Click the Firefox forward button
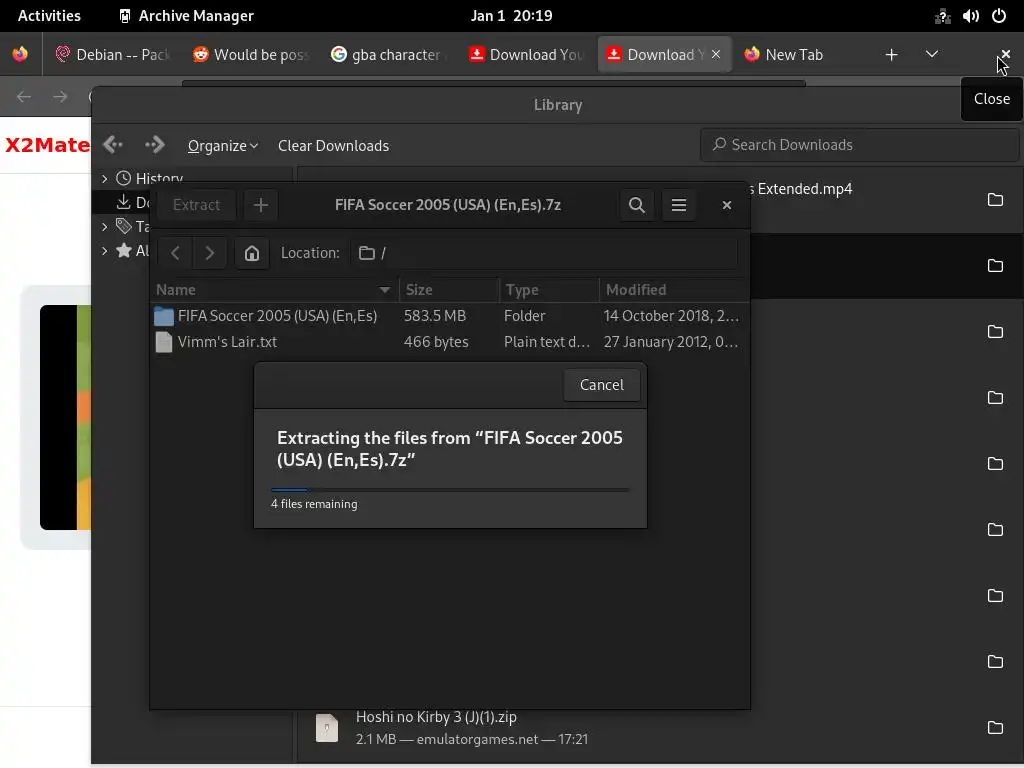 point(60,97)
